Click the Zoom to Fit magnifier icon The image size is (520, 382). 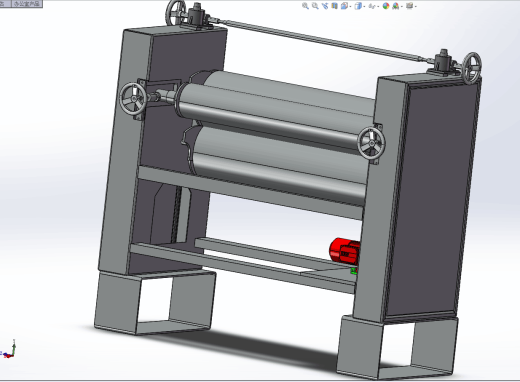305,6
